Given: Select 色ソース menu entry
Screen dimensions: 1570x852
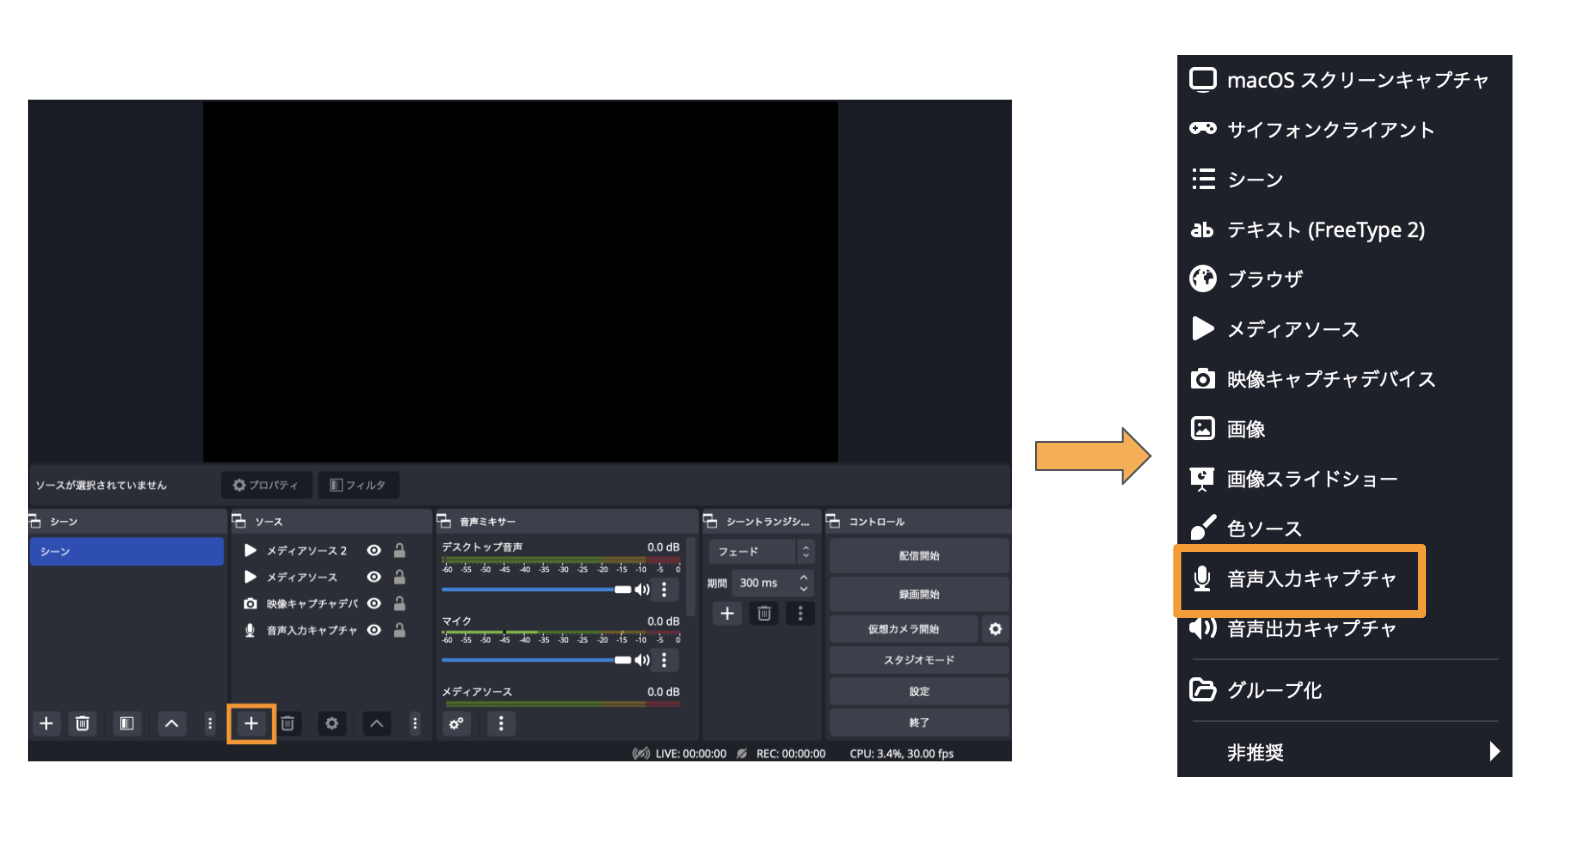Looking at the screenshot, I should tap(1343, 529).
